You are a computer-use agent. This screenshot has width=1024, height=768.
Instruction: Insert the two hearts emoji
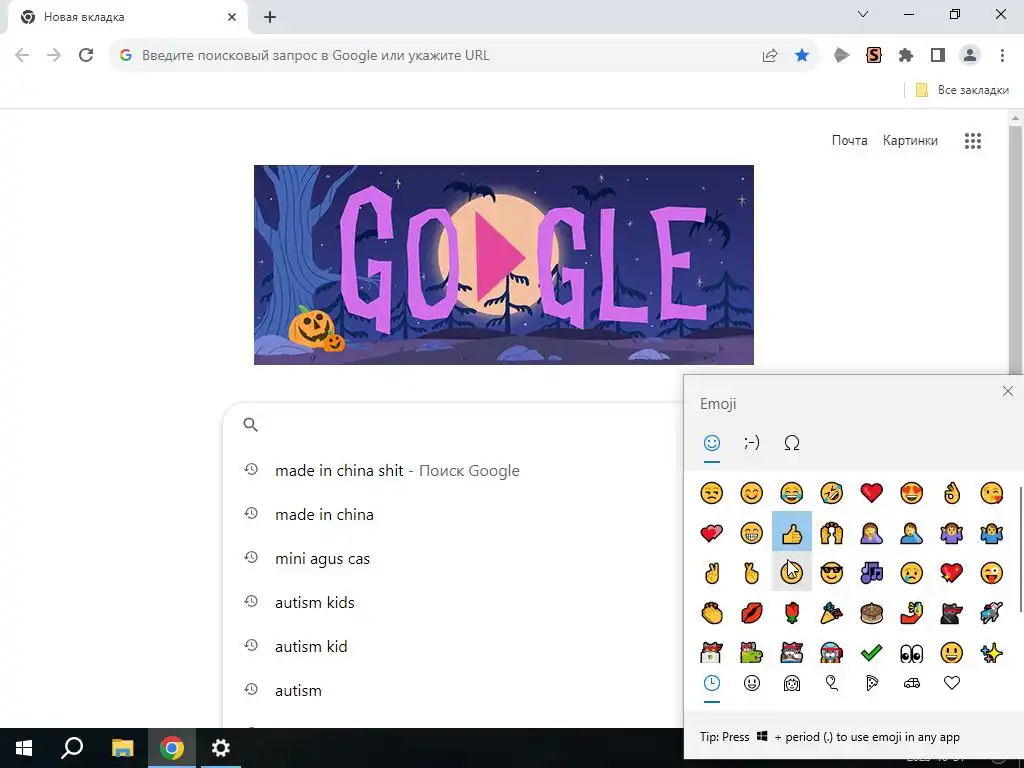[711, 533]
